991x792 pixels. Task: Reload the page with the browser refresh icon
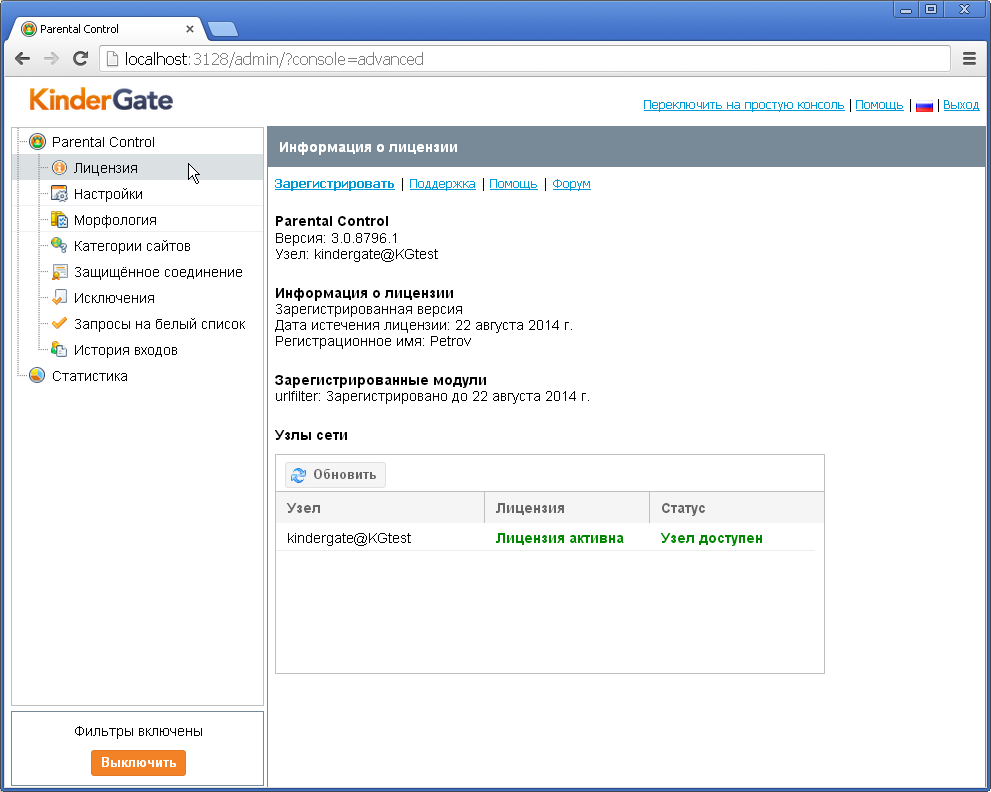pyautogui.click(x=80, y=59)
